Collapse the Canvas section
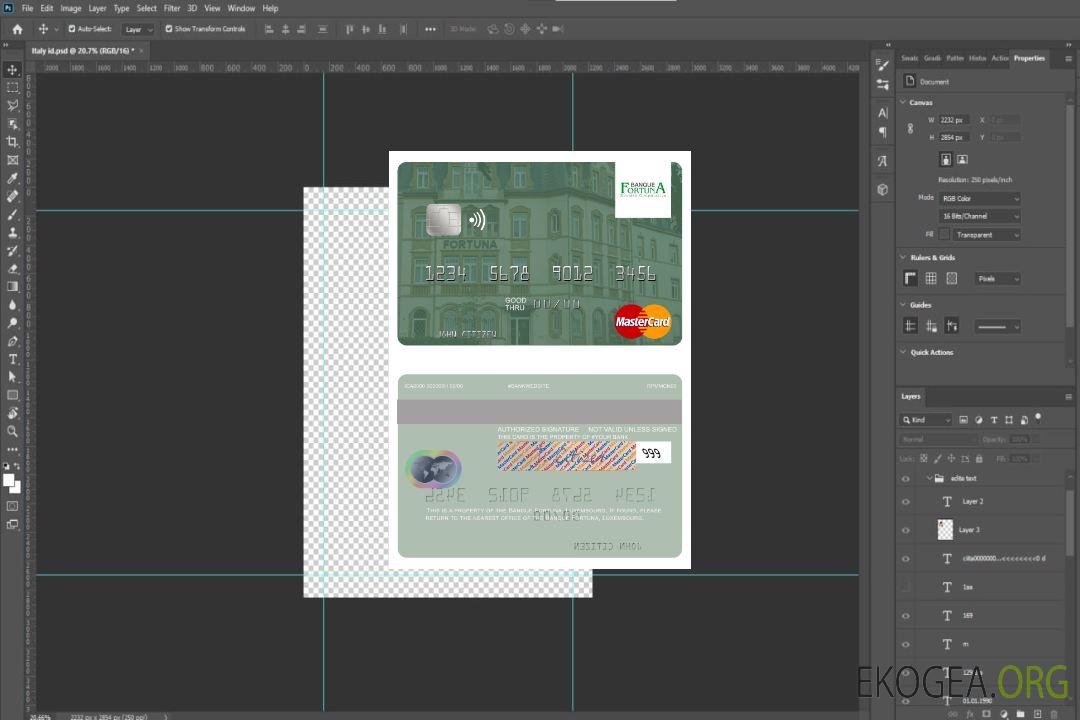Viewport: 1080px width, 720px height. [903, 102]
